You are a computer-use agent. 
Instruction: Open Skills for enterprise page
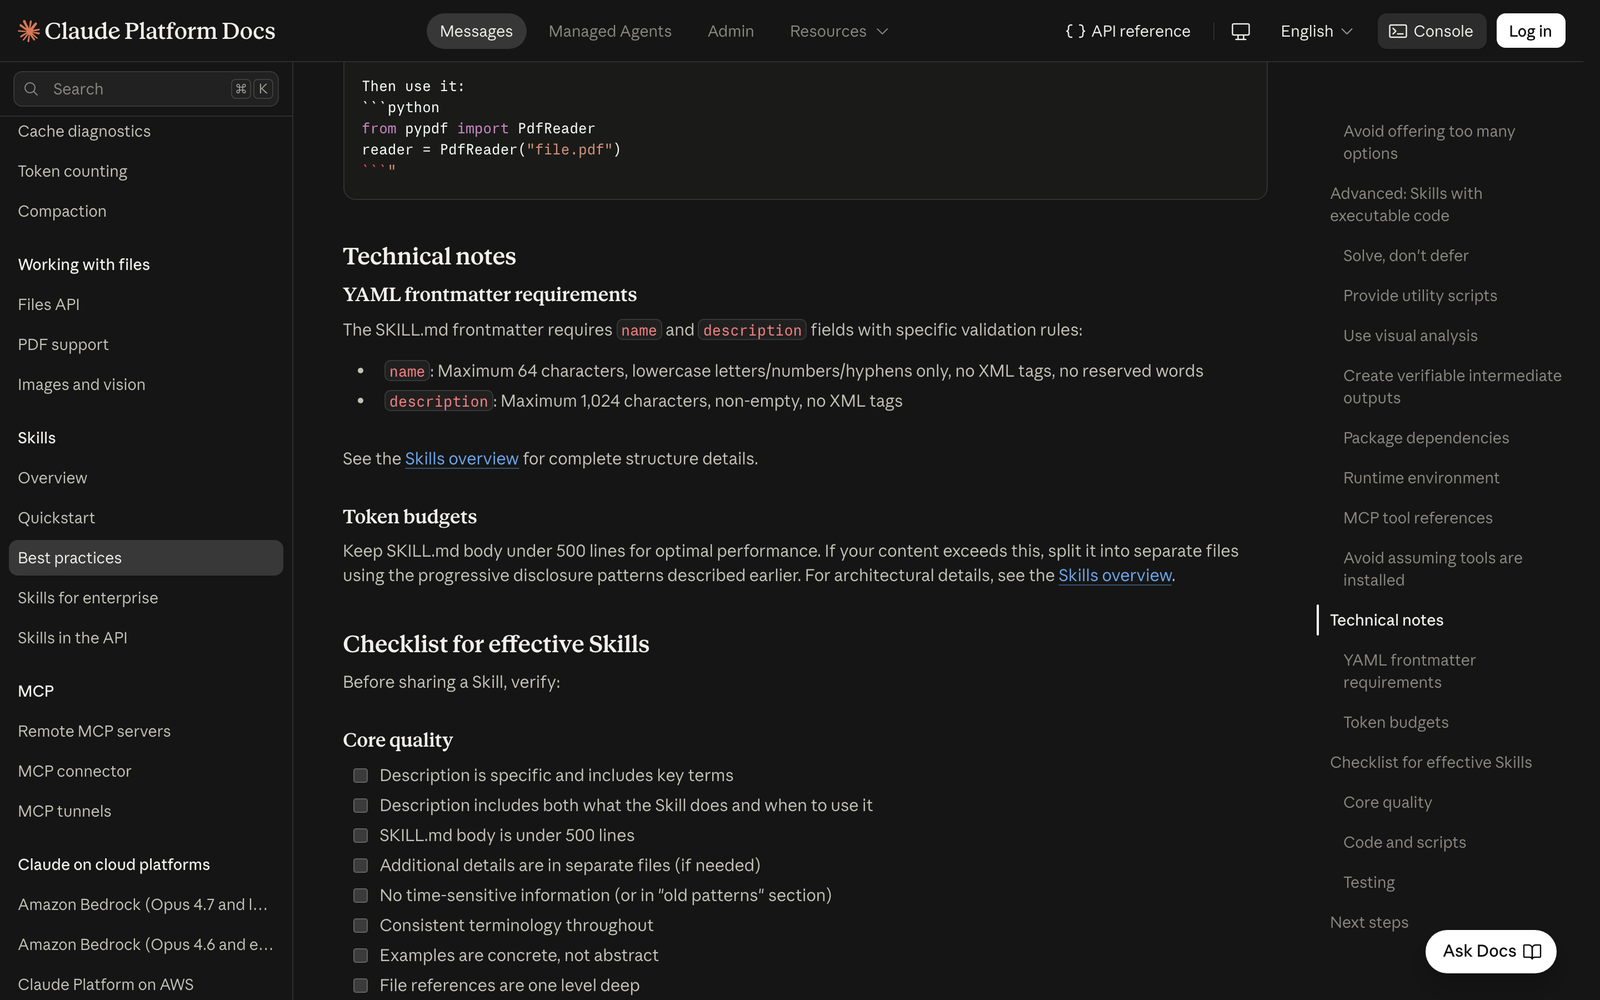[88, 598]
